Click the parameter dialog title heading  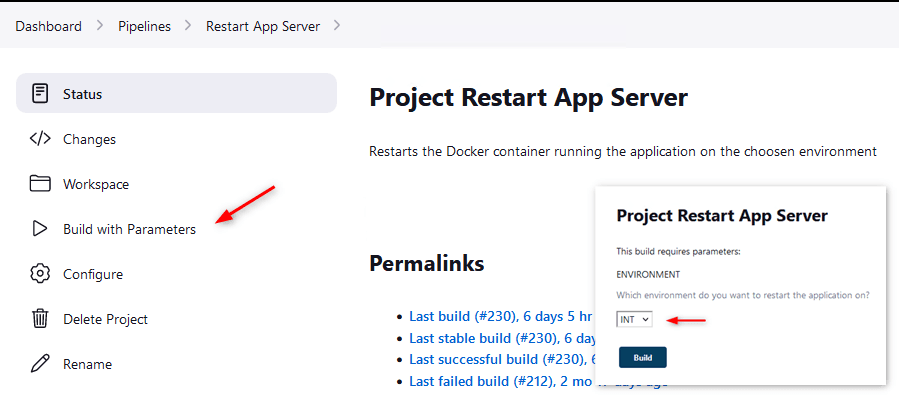coord(722,216)
